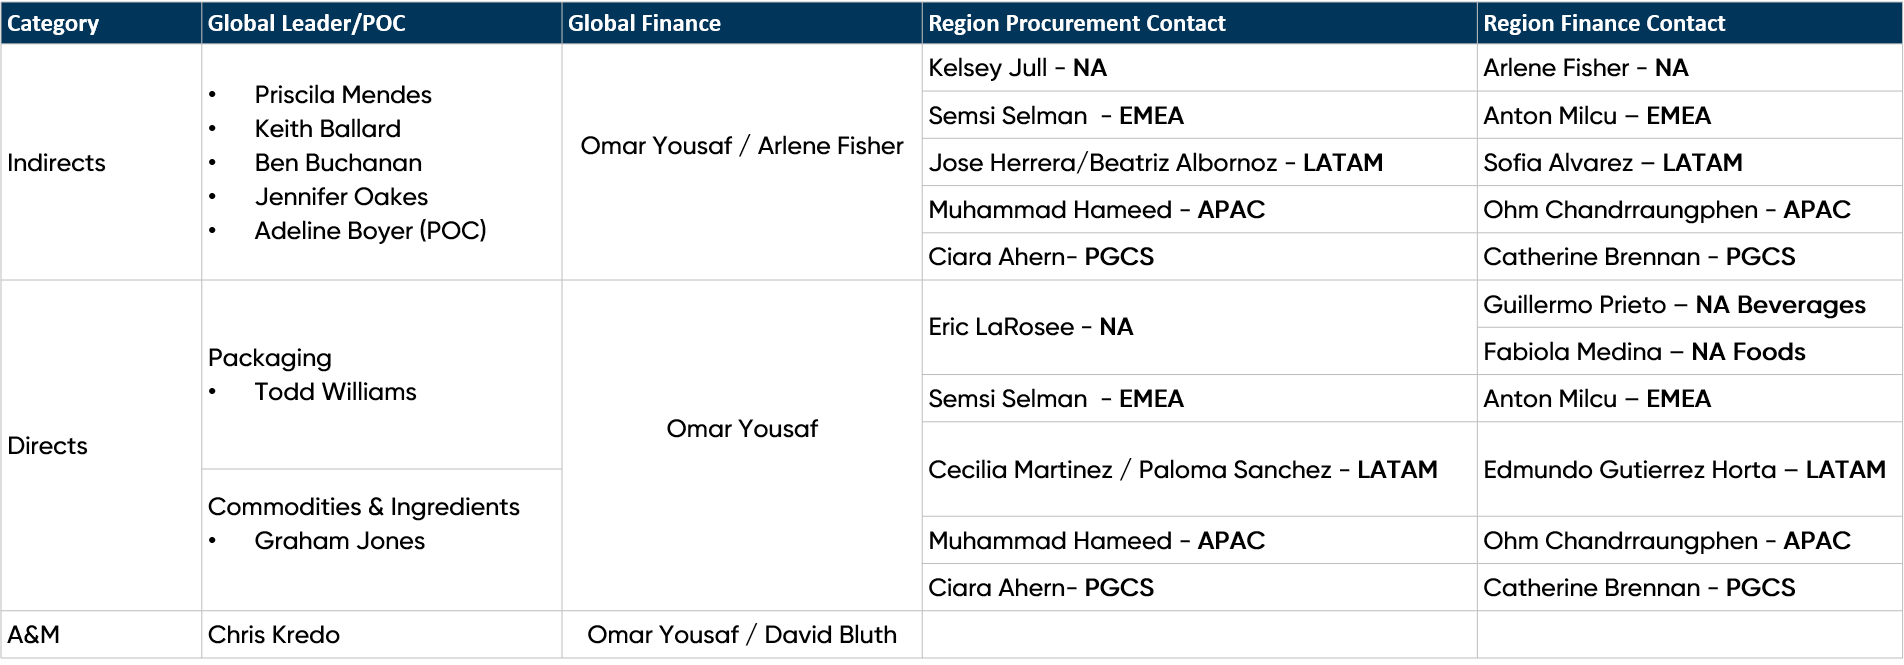Select Guillermo Prieto – NA Beverages cell
1904x665 pixels.
pyautogui.click(x=1689, y=304)
